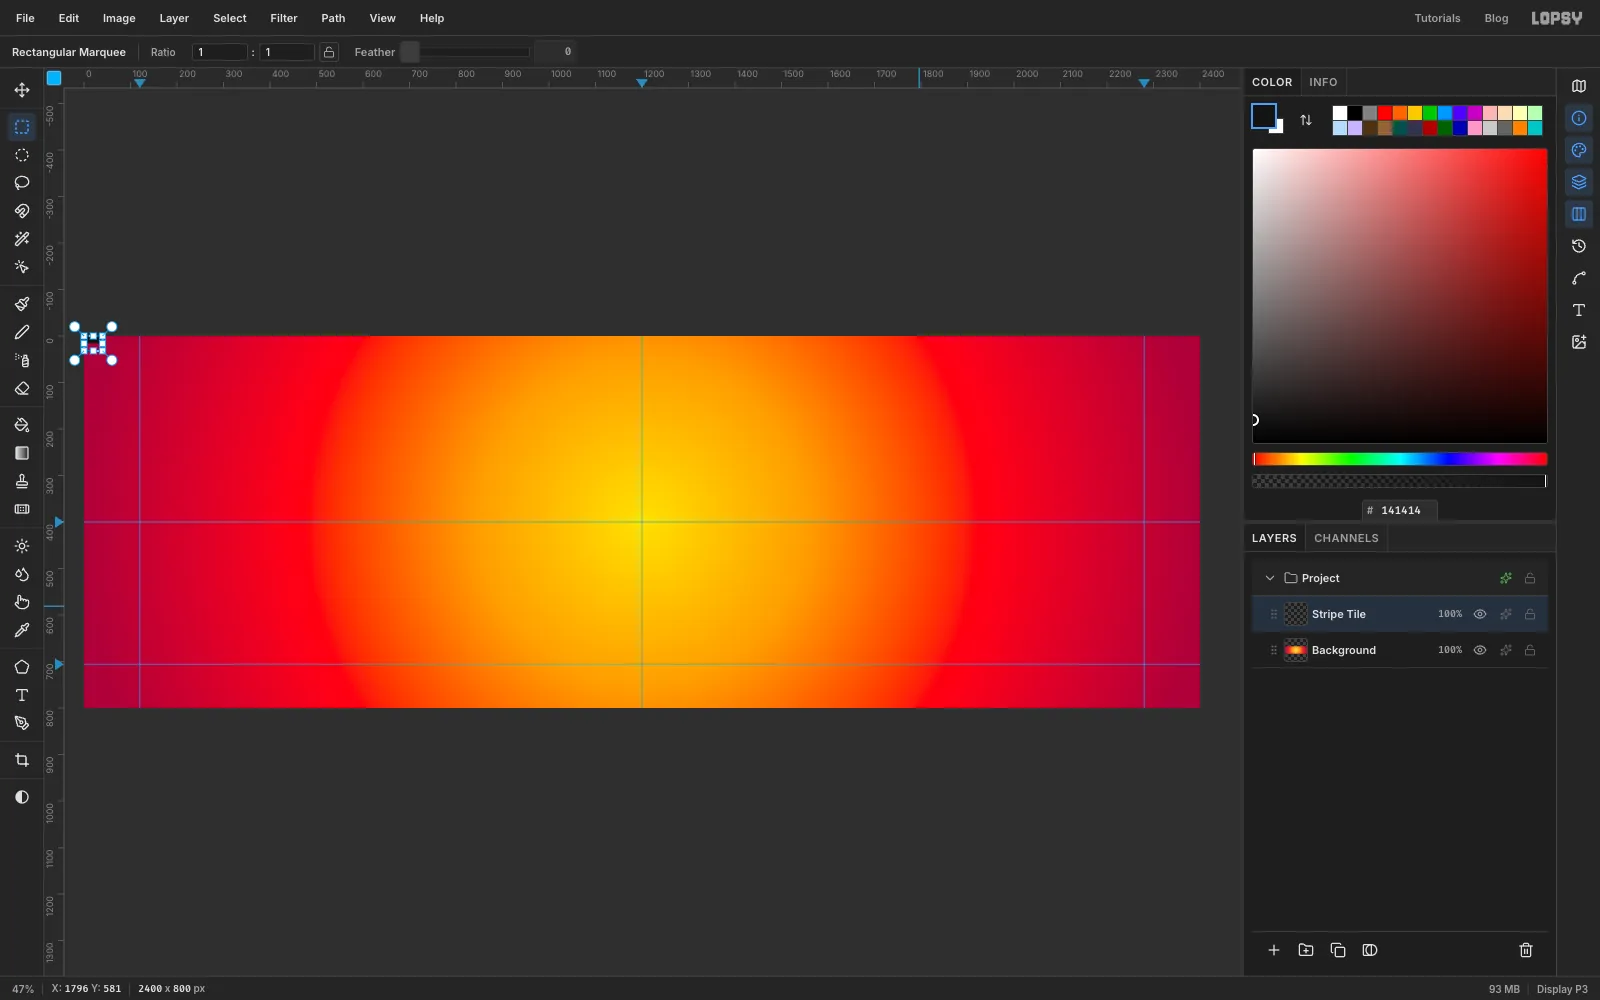Click the Feather slider

(465, 52)
